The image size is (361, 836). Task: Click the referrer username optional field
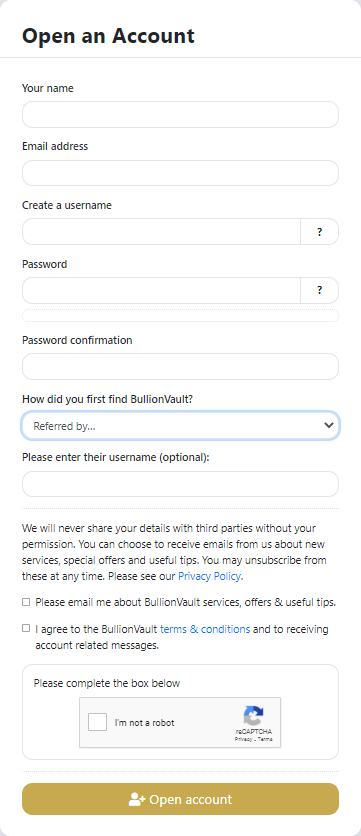180,484
